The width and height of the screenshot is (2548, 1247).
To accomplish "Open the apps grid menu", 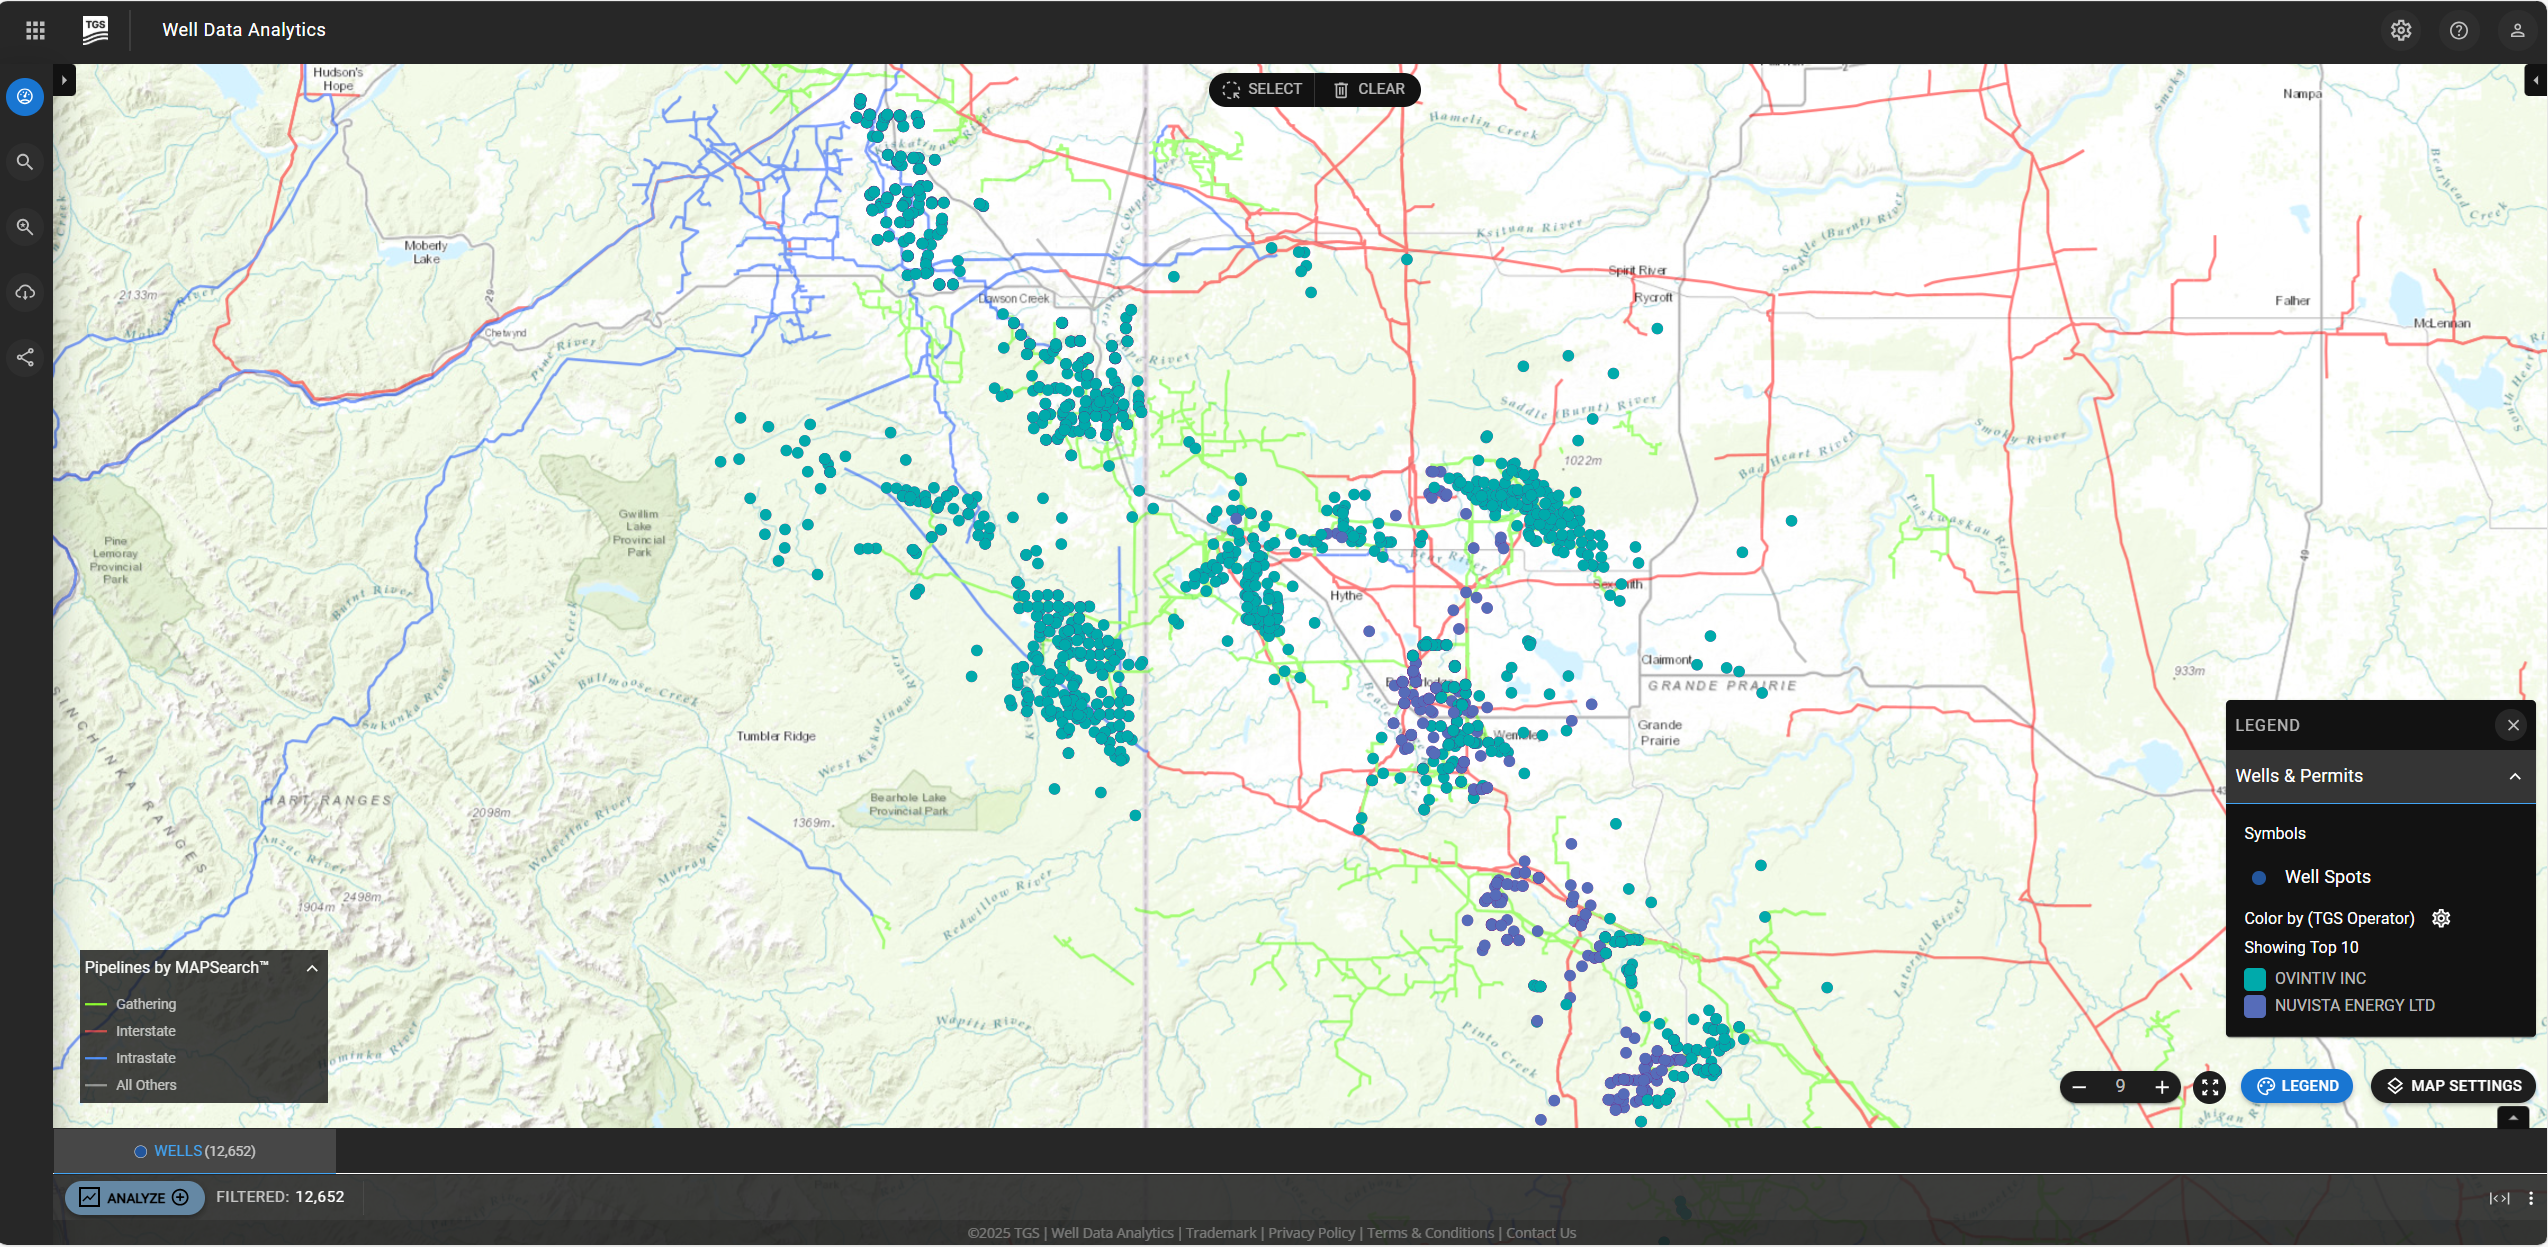I will point(35,30).
